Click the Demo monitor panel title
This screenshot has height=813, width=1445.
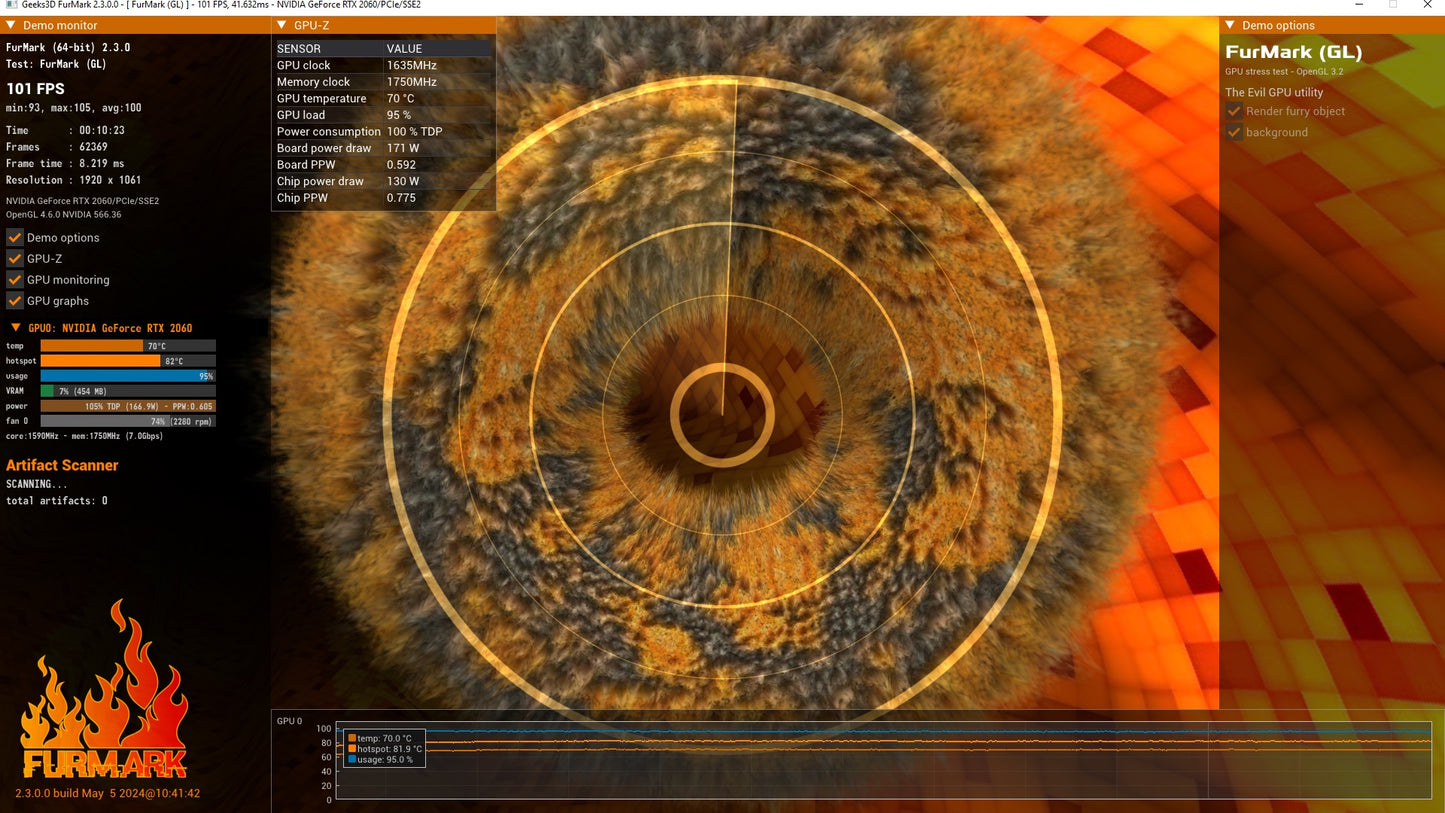pos(62,25)
